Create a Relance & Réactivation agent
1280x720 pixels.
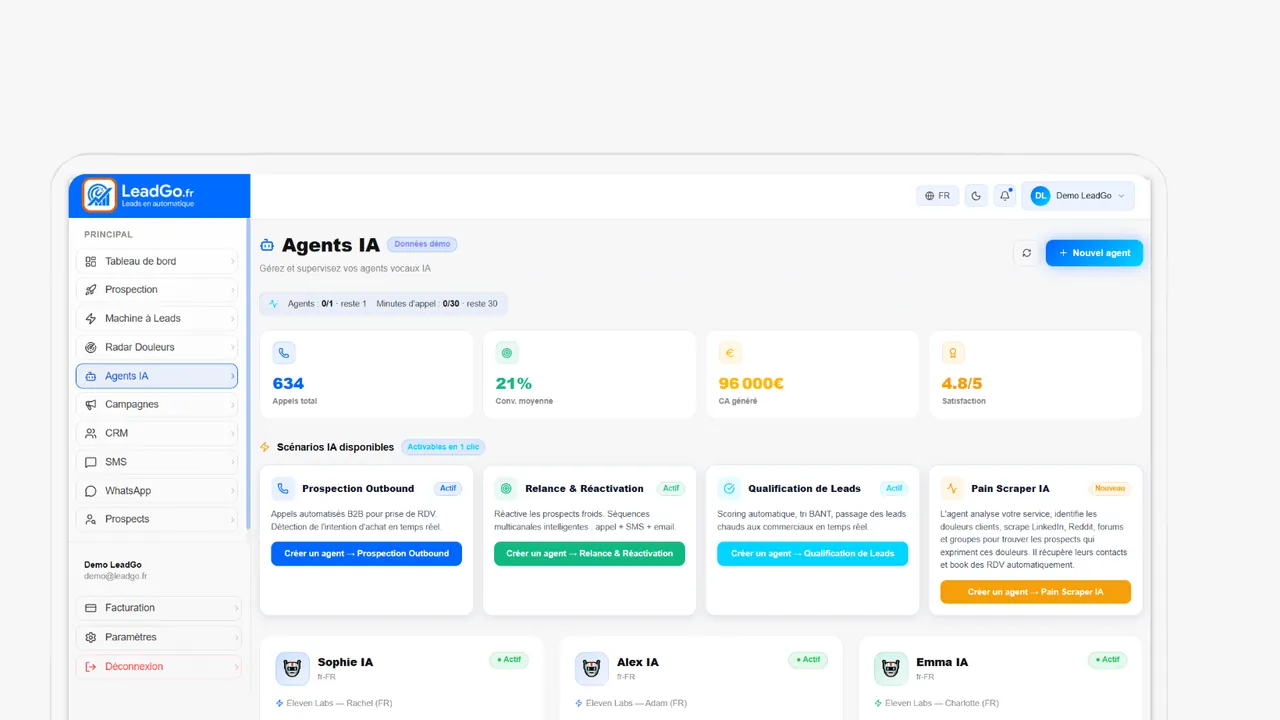pyautogui.click(x=589, y=554)
